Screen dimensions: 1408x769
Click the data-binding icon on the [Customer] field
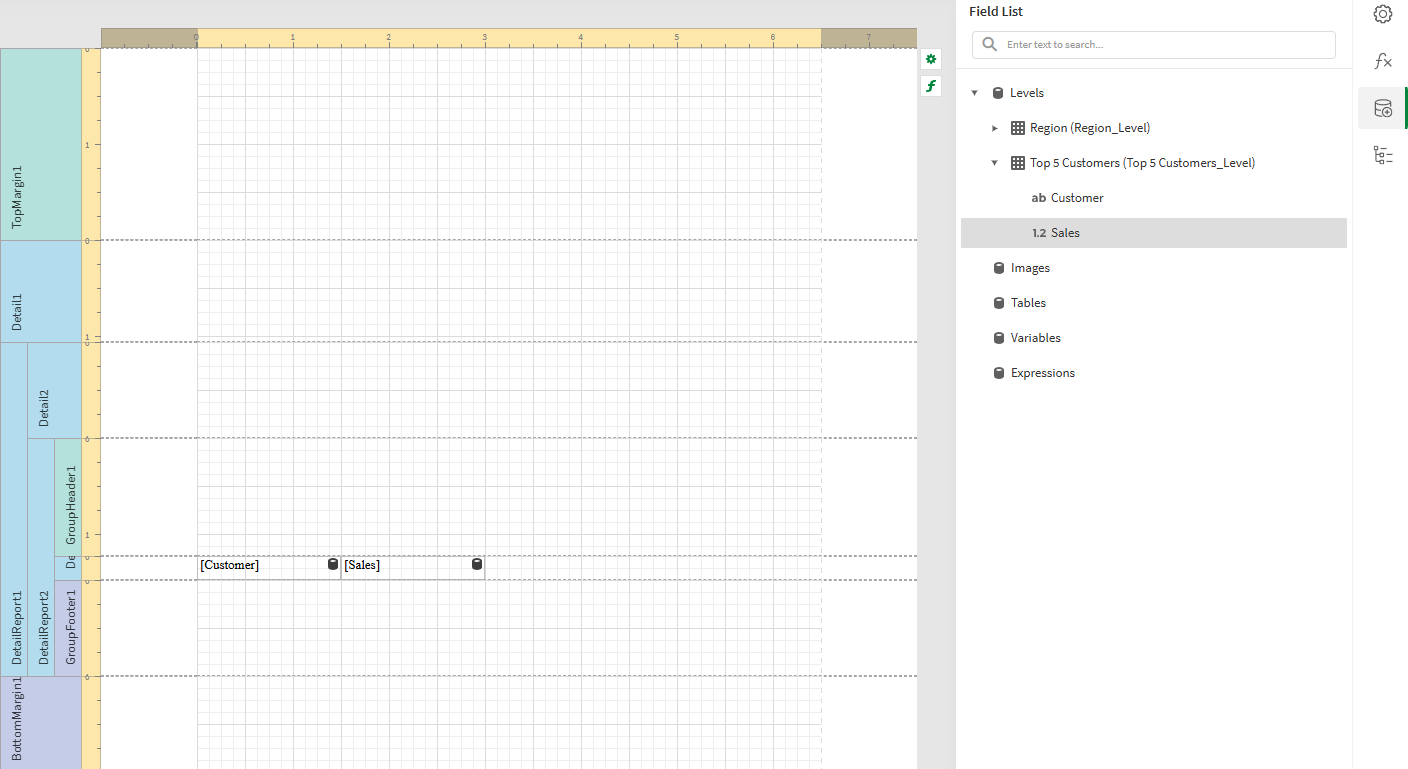tap(331, 564)
